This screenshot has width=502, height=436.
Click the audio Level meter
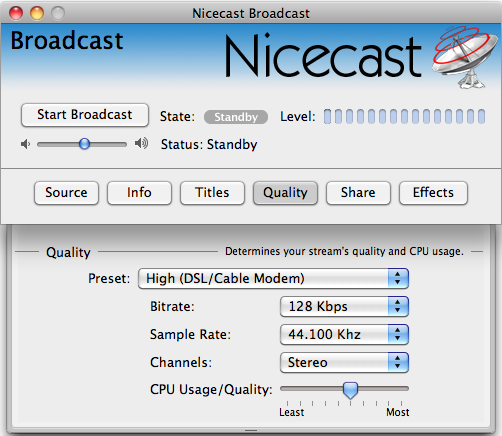(x=404, y=117)
